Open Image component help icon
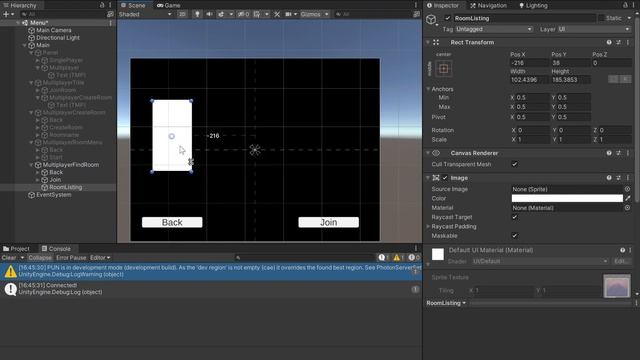This screenshot has height=360, width=640. (x=609, y=178)
